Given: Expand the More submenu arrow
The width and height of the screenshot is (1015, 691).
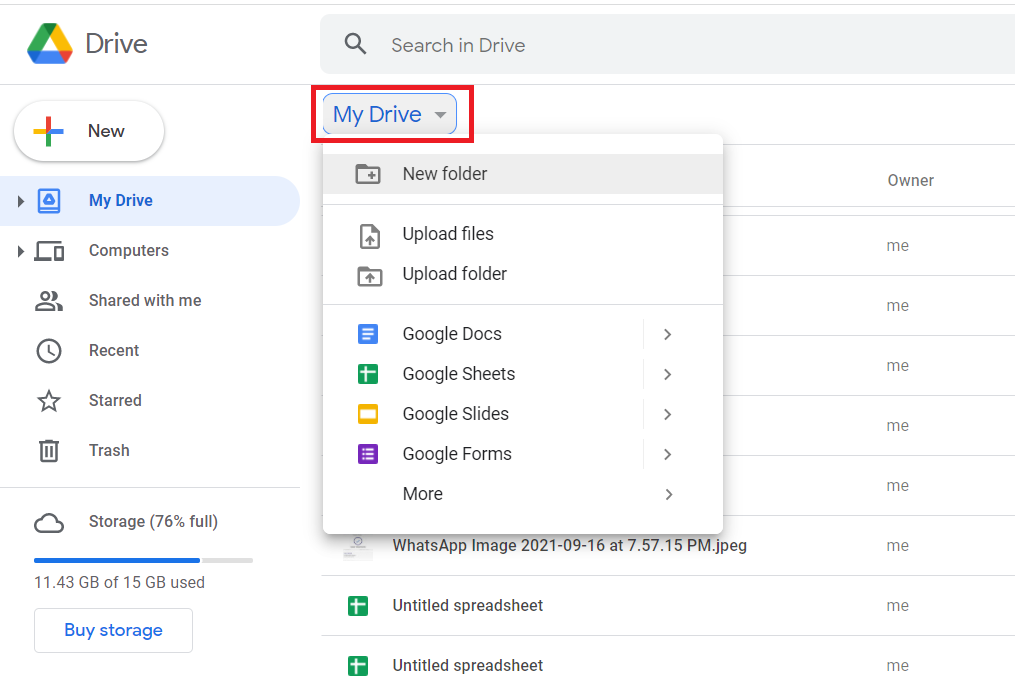Looking at the screenshot, I should click(669, 495).
